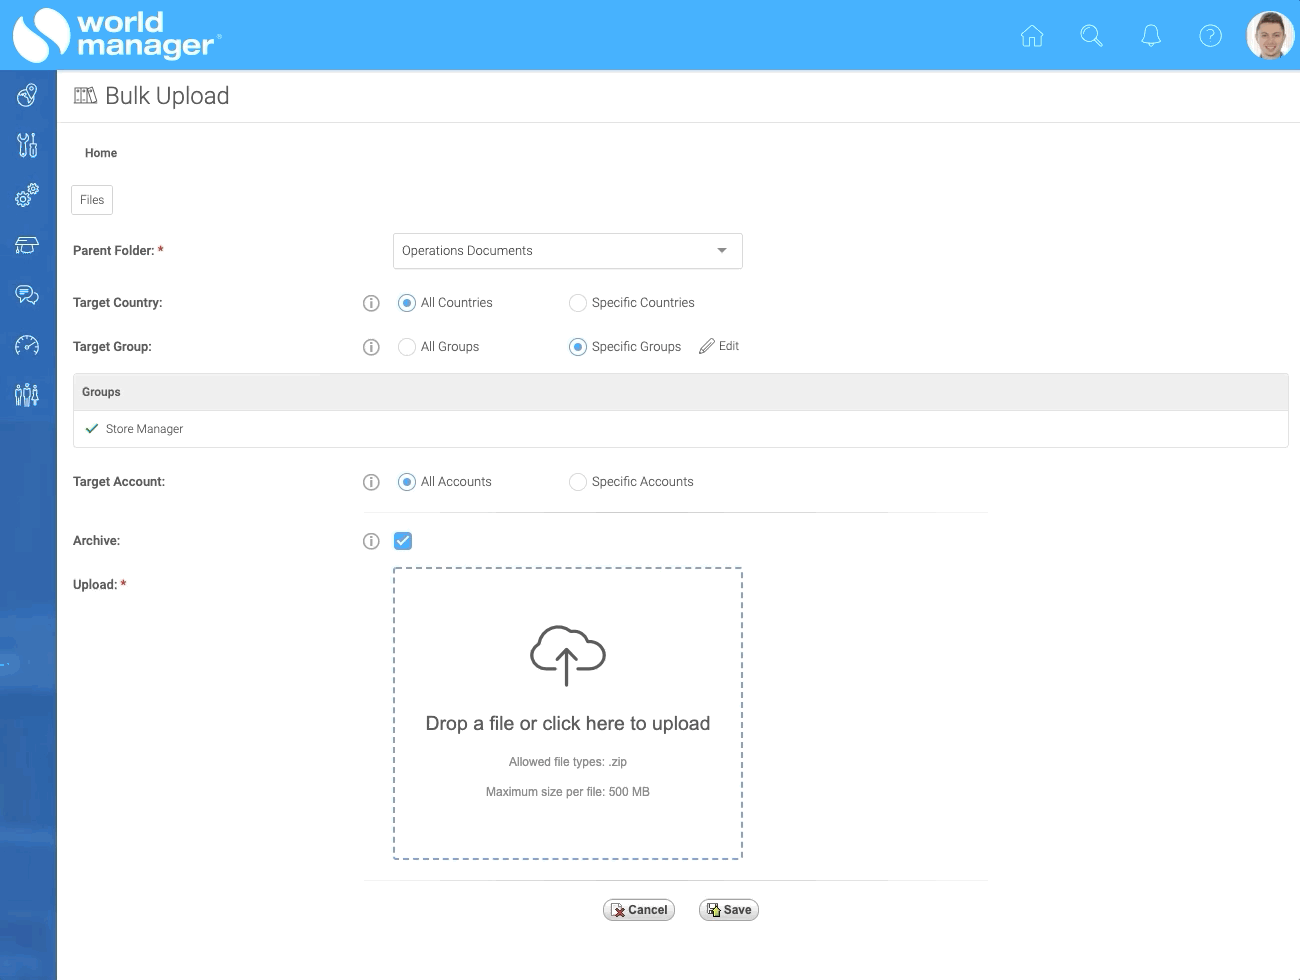
Task: Edit the specific target groups
Action: 720,346
